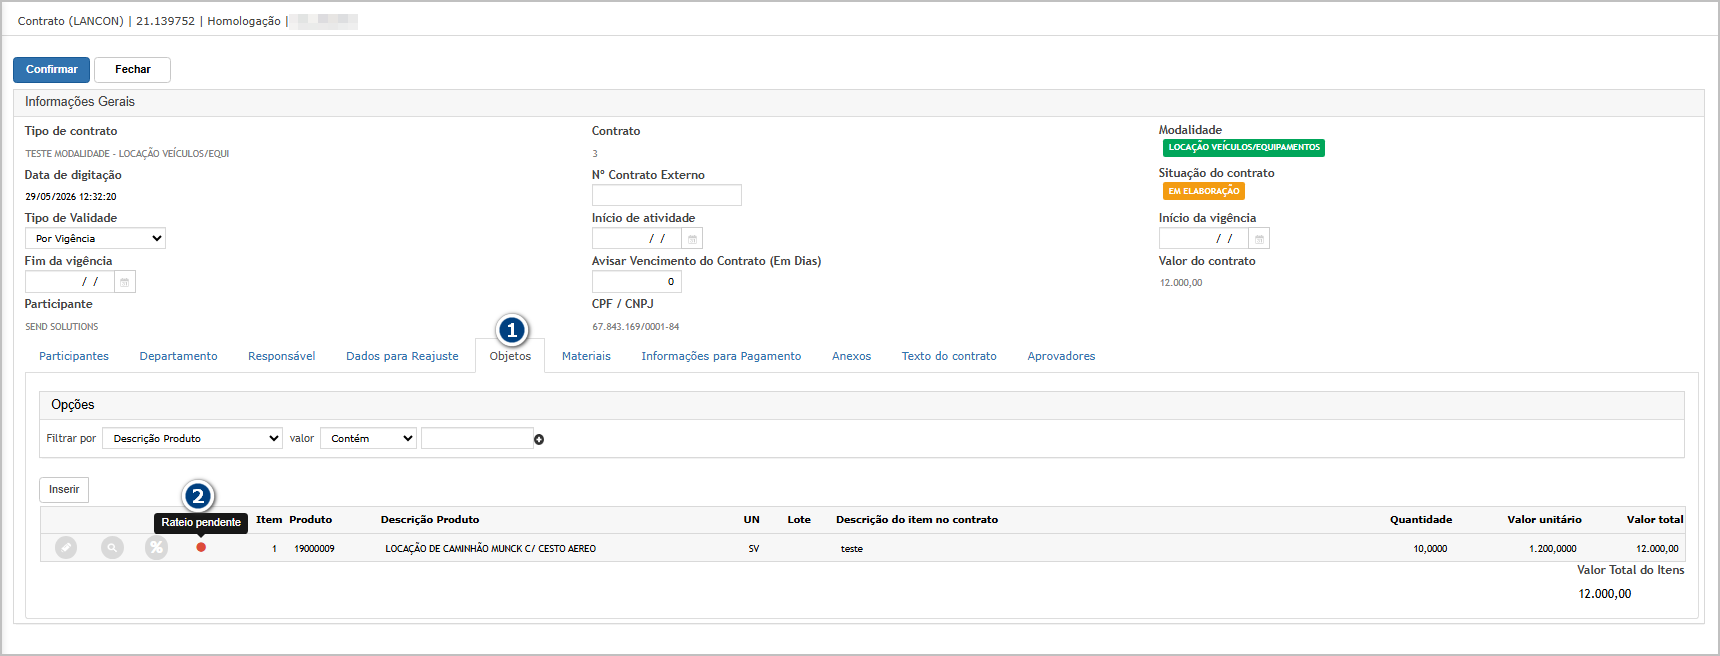Screen dimensions: 1720x656
Task: Open the Texto do contrato tab
Action: pos(949,356)
